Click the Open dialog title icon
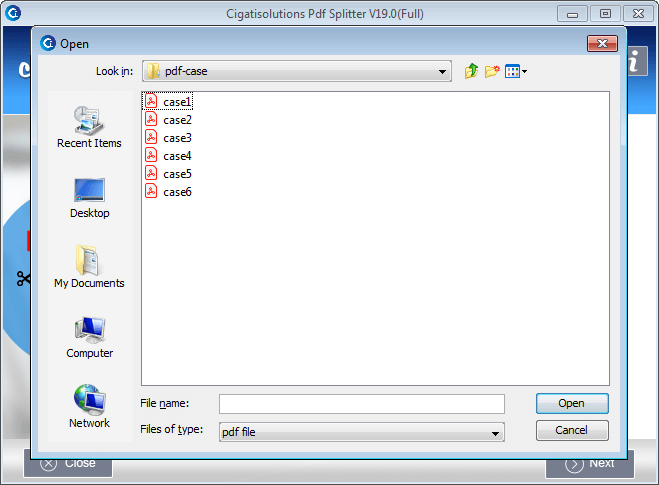The image size is (659, 485). pos(48,43)
